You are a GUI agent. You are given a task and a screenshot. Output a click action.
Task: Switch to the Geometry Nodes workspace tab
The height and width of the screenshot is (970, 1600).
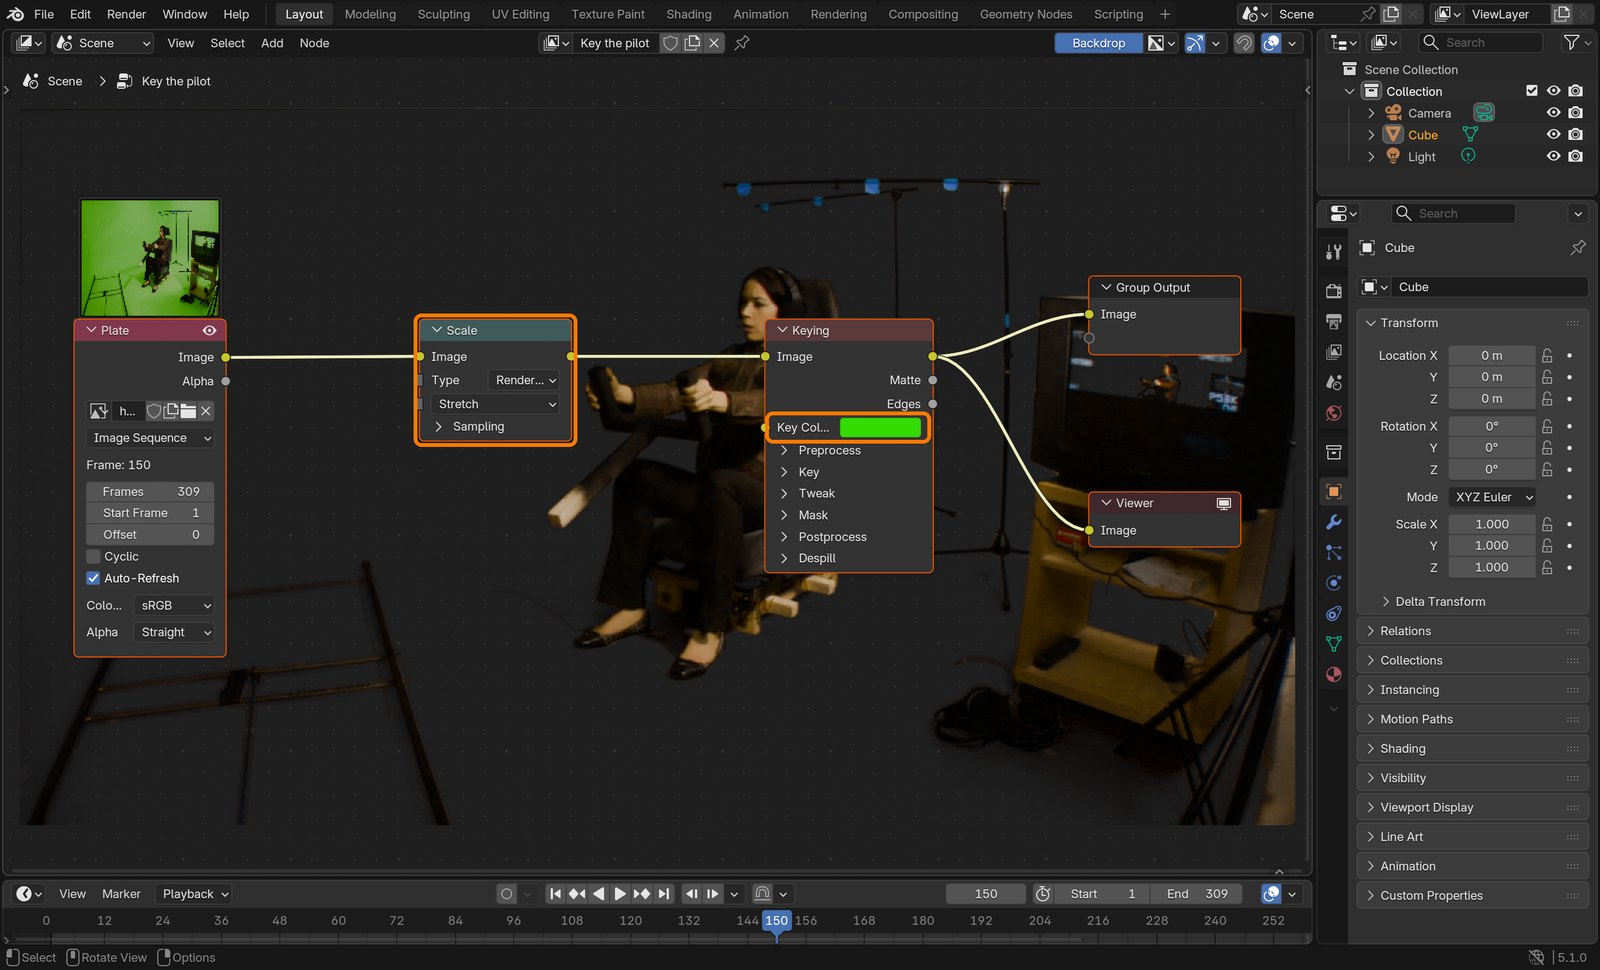(x=1026, y=14)
